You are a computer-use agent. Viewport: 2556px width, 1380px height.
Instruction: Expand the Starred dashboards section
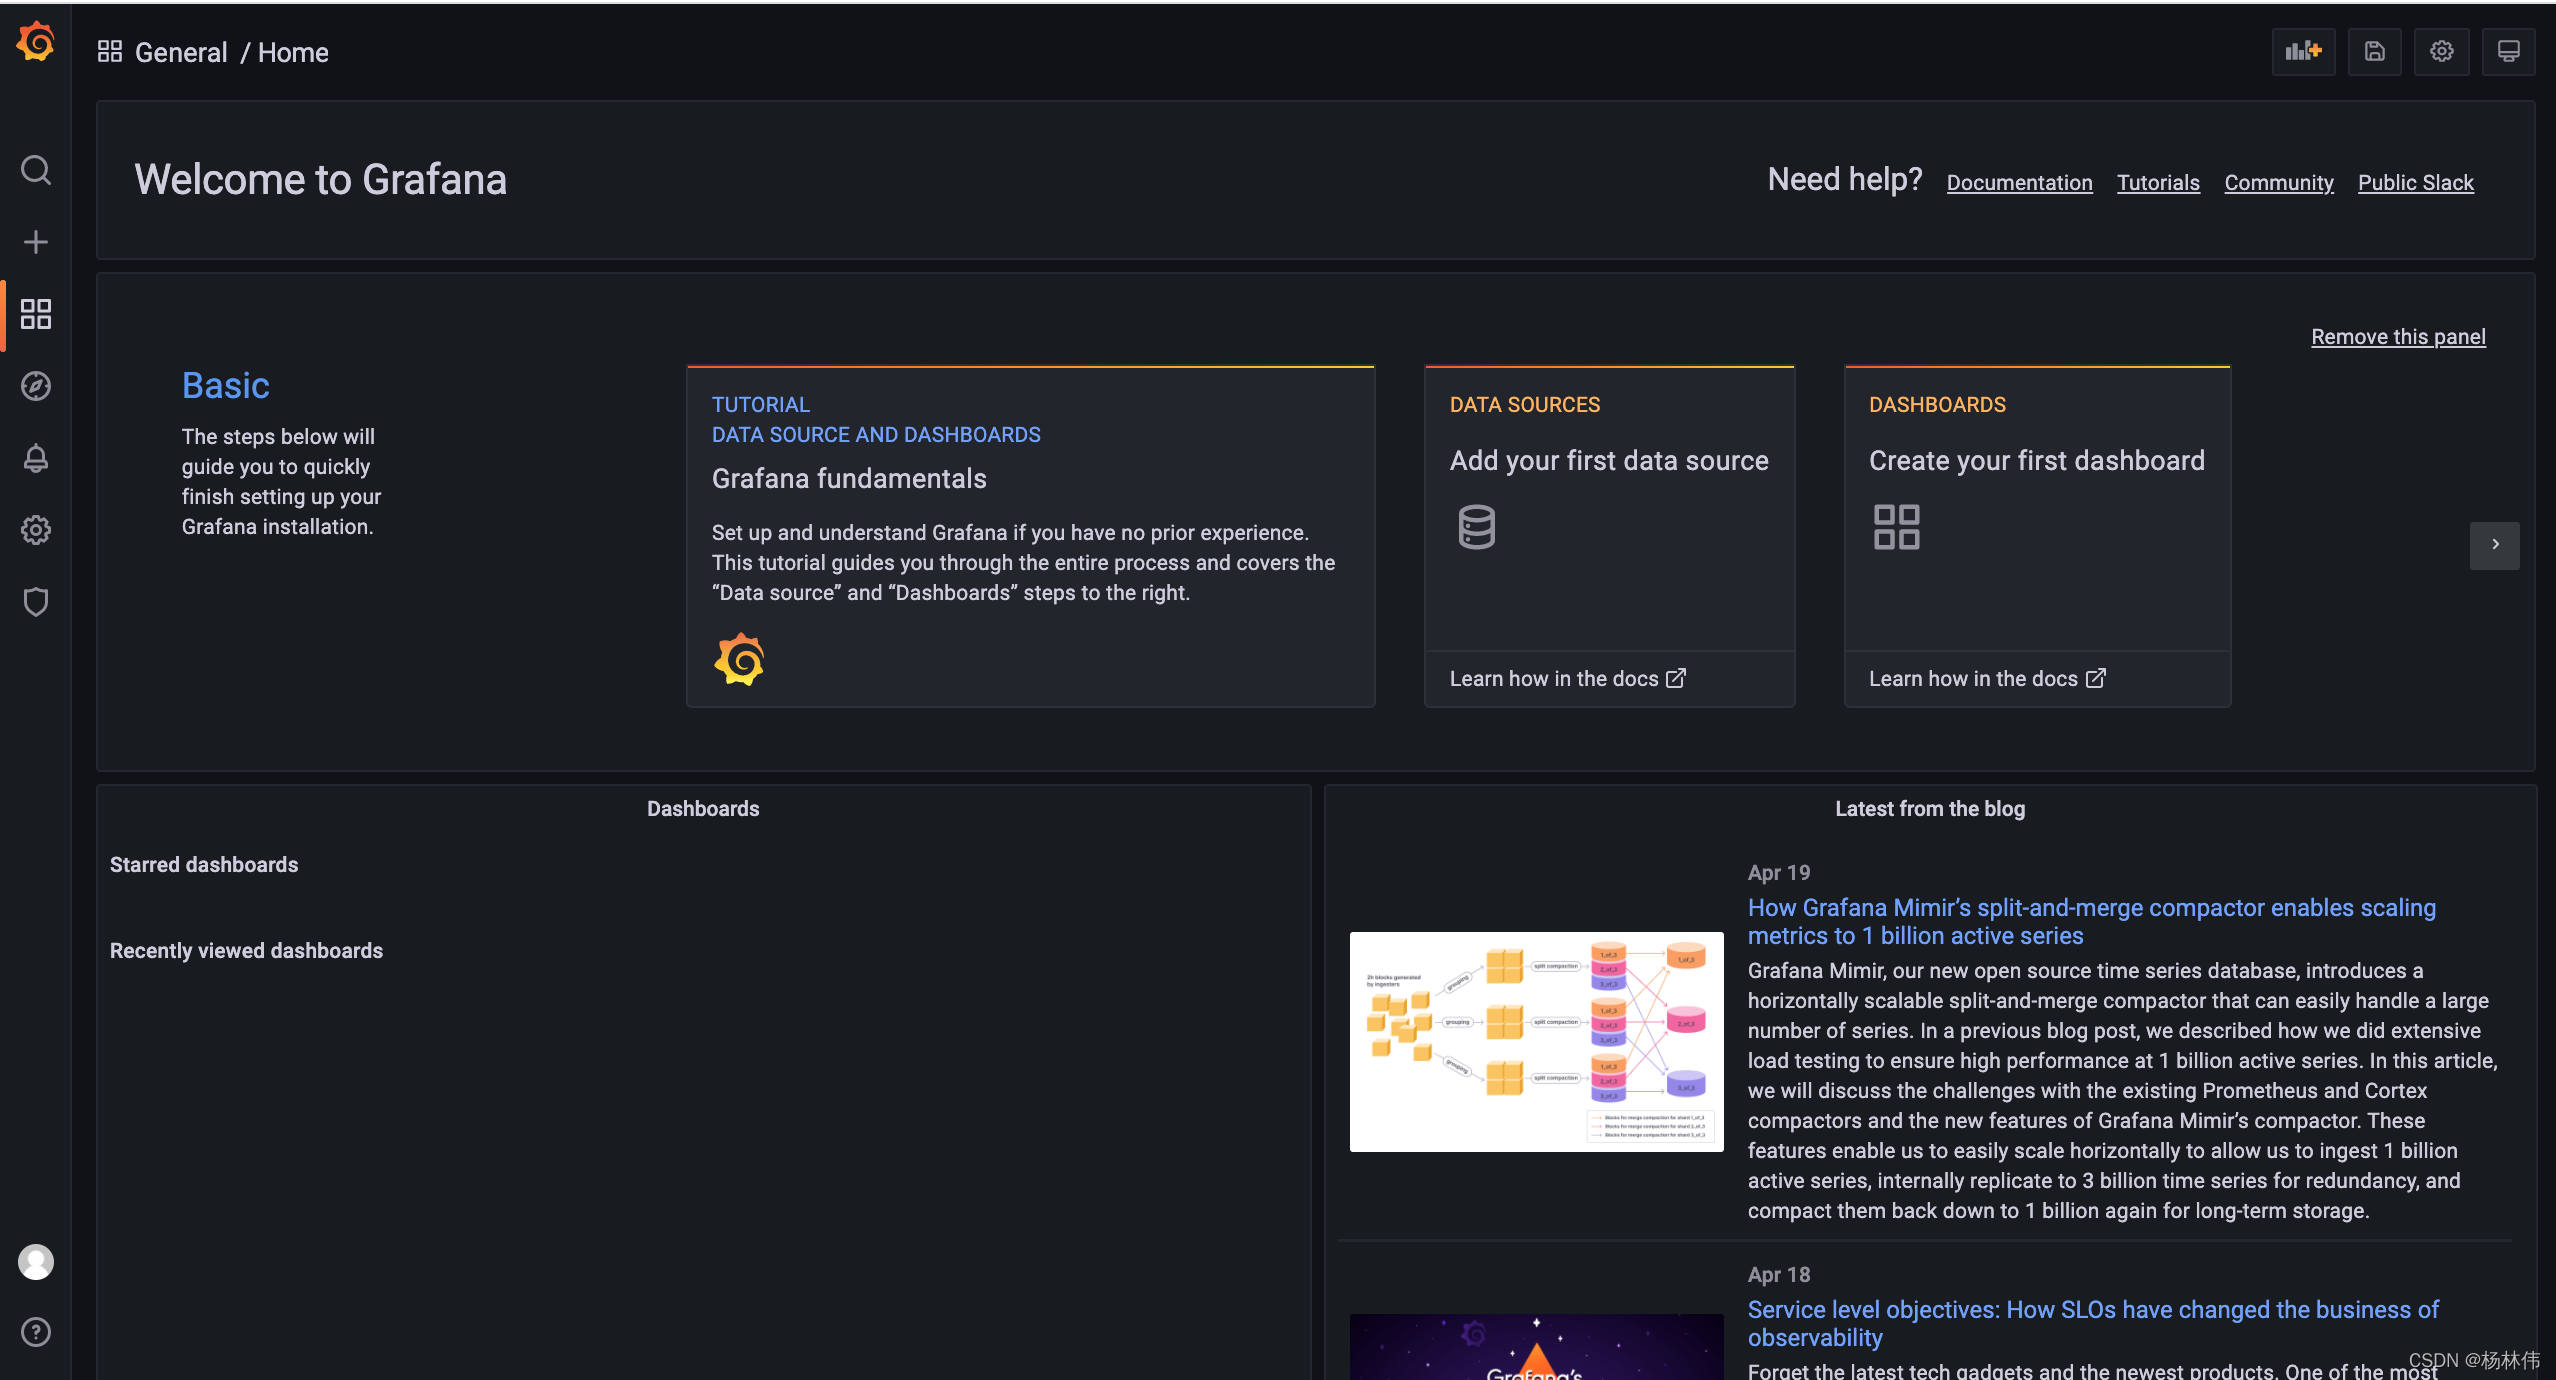point(203,864)
